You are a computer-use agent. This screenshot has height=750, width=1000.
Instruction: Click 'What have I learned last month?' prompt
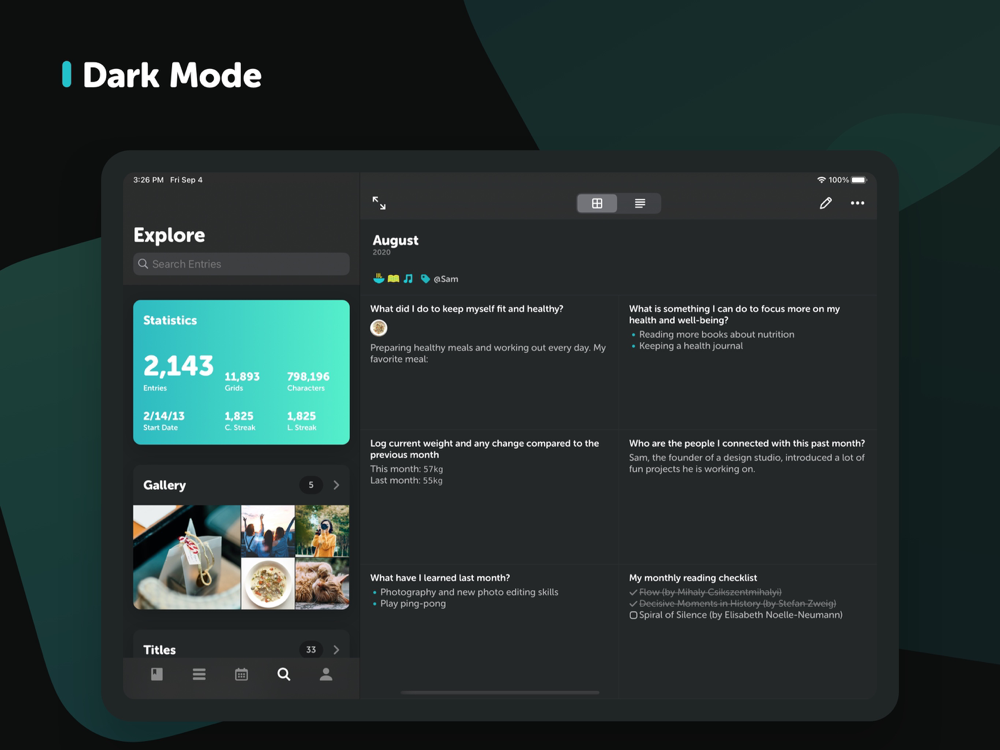(x=439, y=578)
